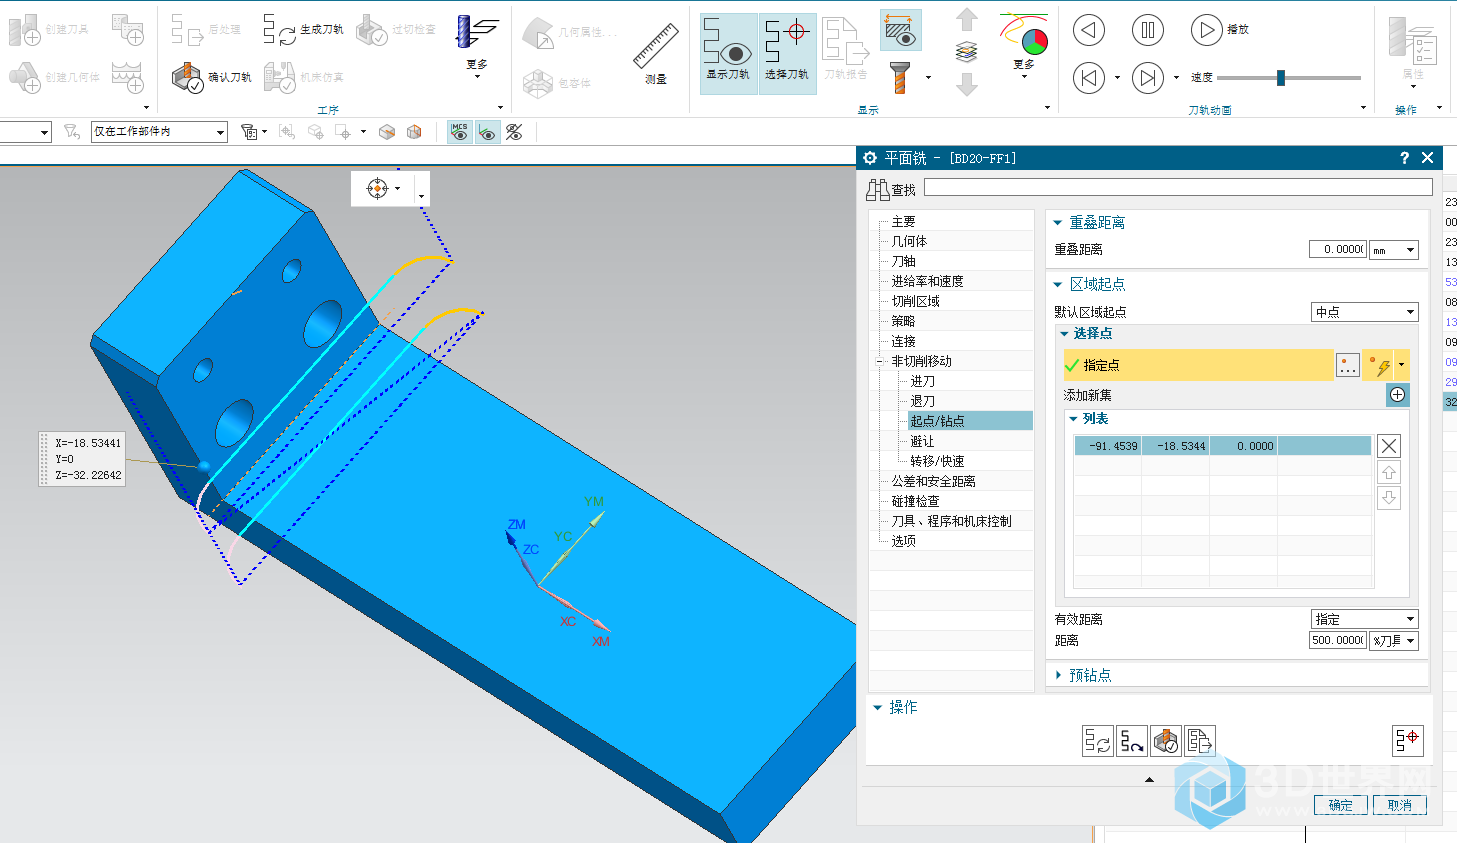The height and width of the screenshot is (843, 1457).
Task: Select 碰撞检查 in the dialog tree
Action: tap(915, 501)
